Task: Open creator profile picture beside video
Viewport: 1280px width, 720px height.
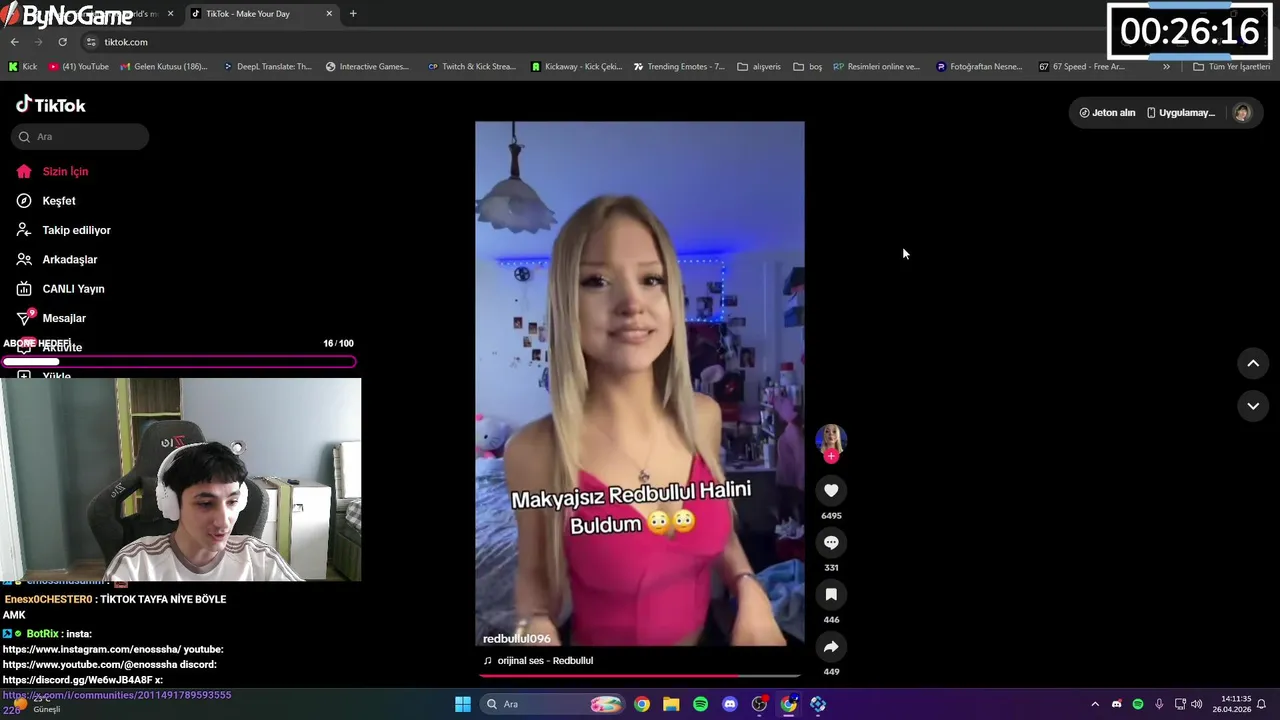Action: click(x=831, y=440)
